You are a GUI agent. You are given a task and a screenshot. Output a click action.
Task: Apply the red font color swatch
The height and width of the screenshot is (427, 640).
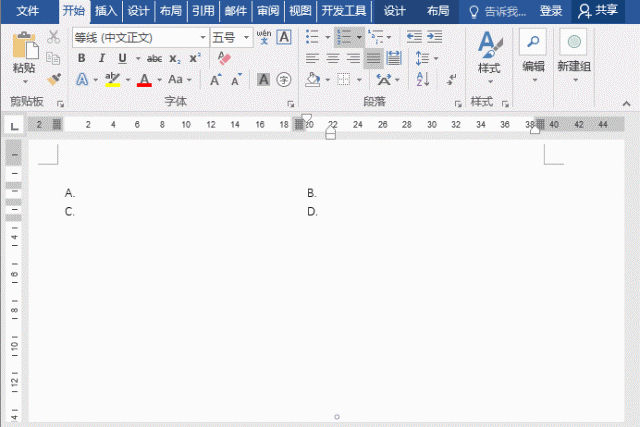144,85
